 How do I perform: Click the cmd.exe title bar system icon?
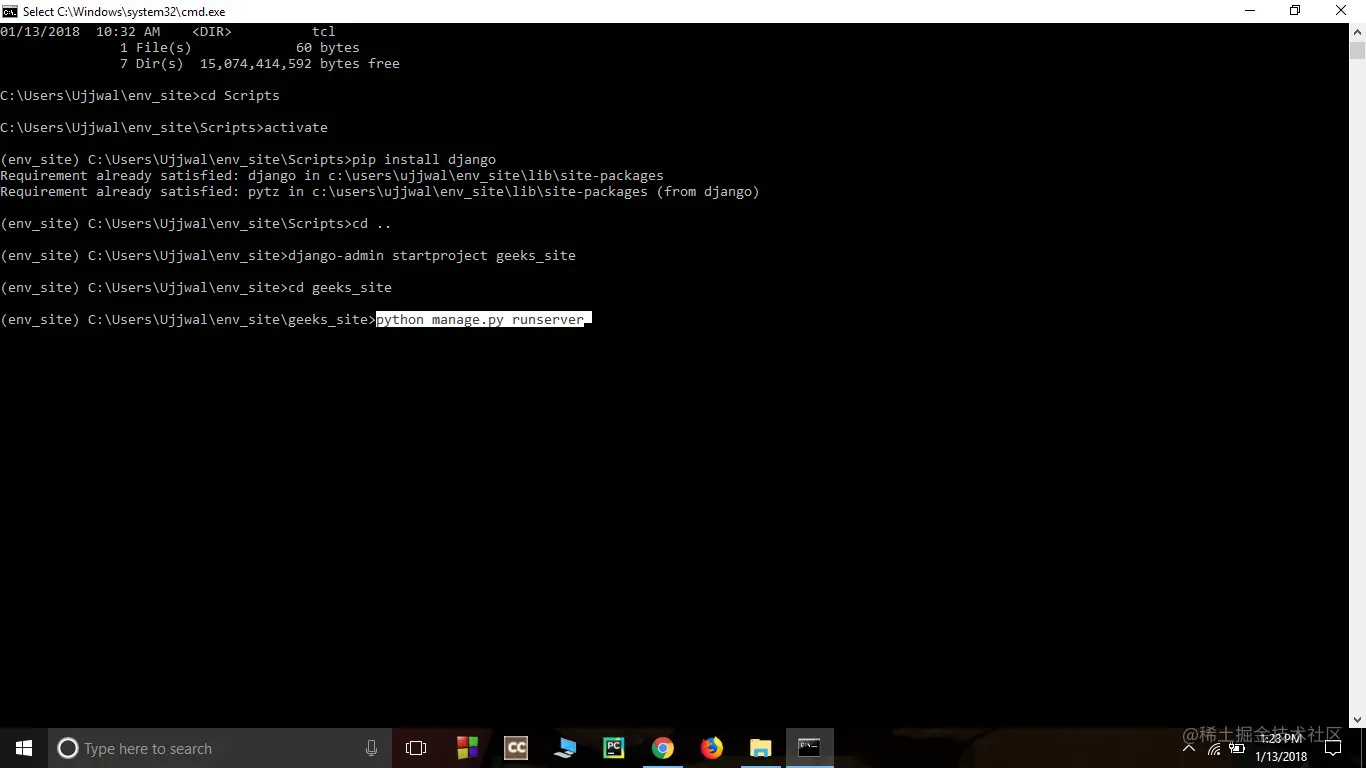tap(9, 11)
